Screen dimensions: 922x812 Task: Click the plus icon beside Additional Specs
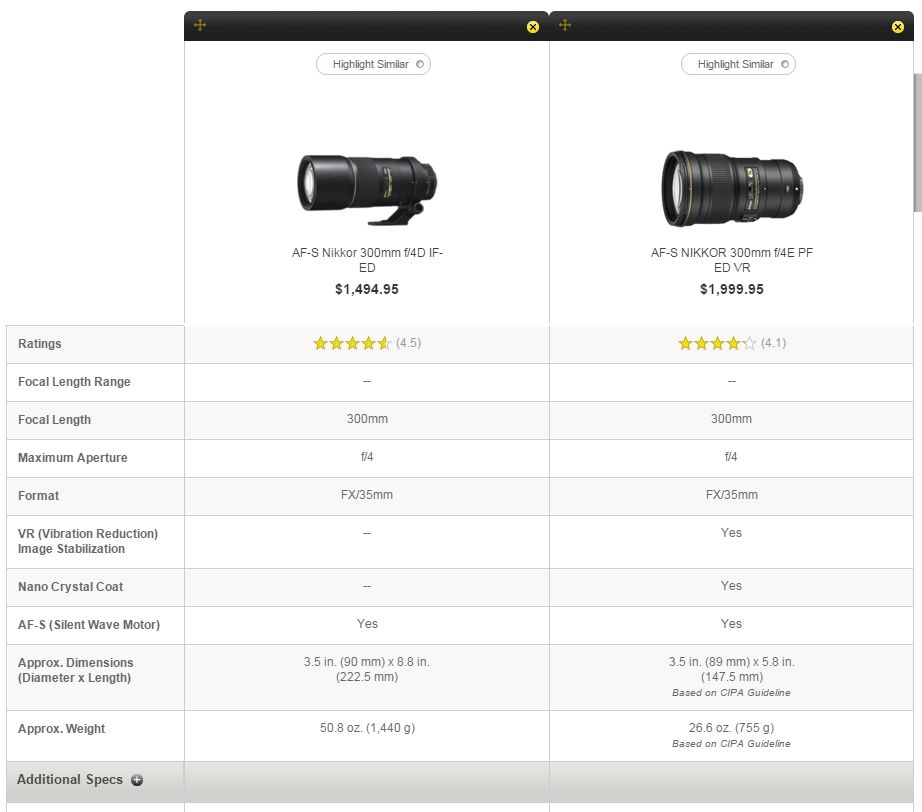(x=137, y=780)
